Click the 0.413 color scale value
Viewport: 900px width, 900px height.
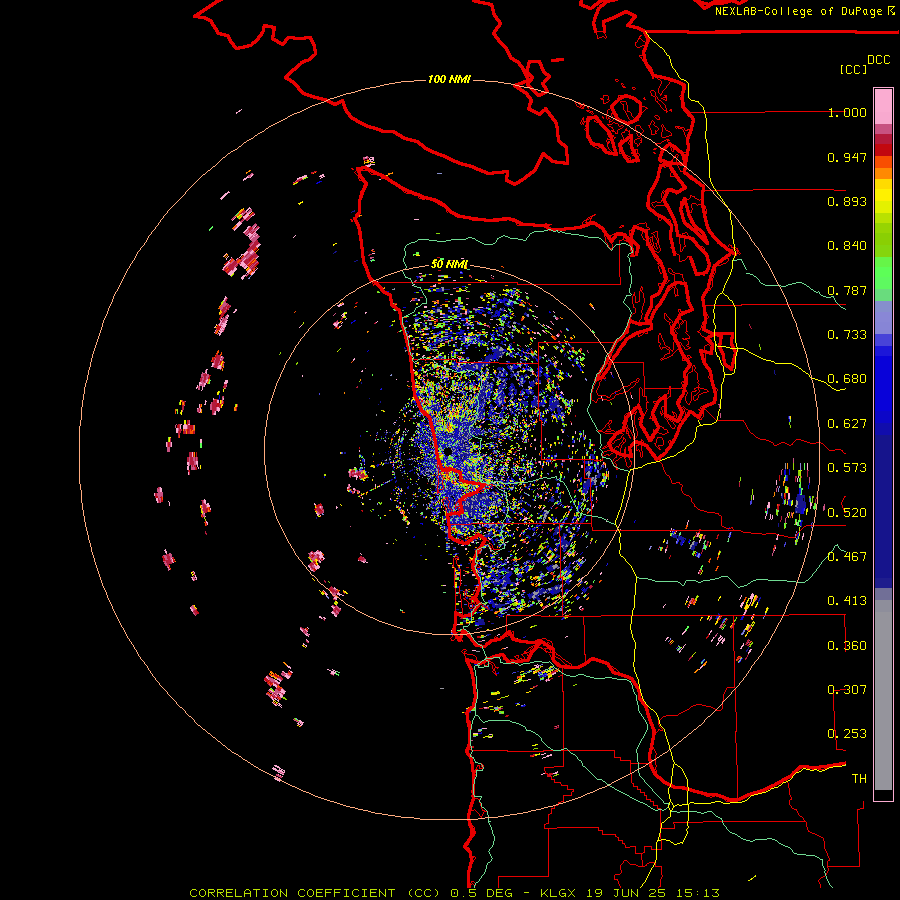coord(847,601)
